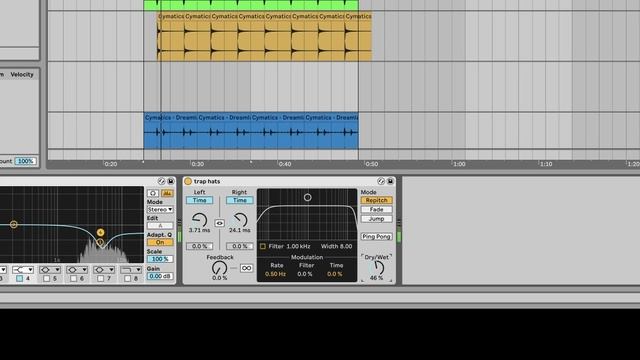This screenshot has height=360, width=640.
Task: Adjust Left delay time knob 3.71 ms
Action: point(200,220)
